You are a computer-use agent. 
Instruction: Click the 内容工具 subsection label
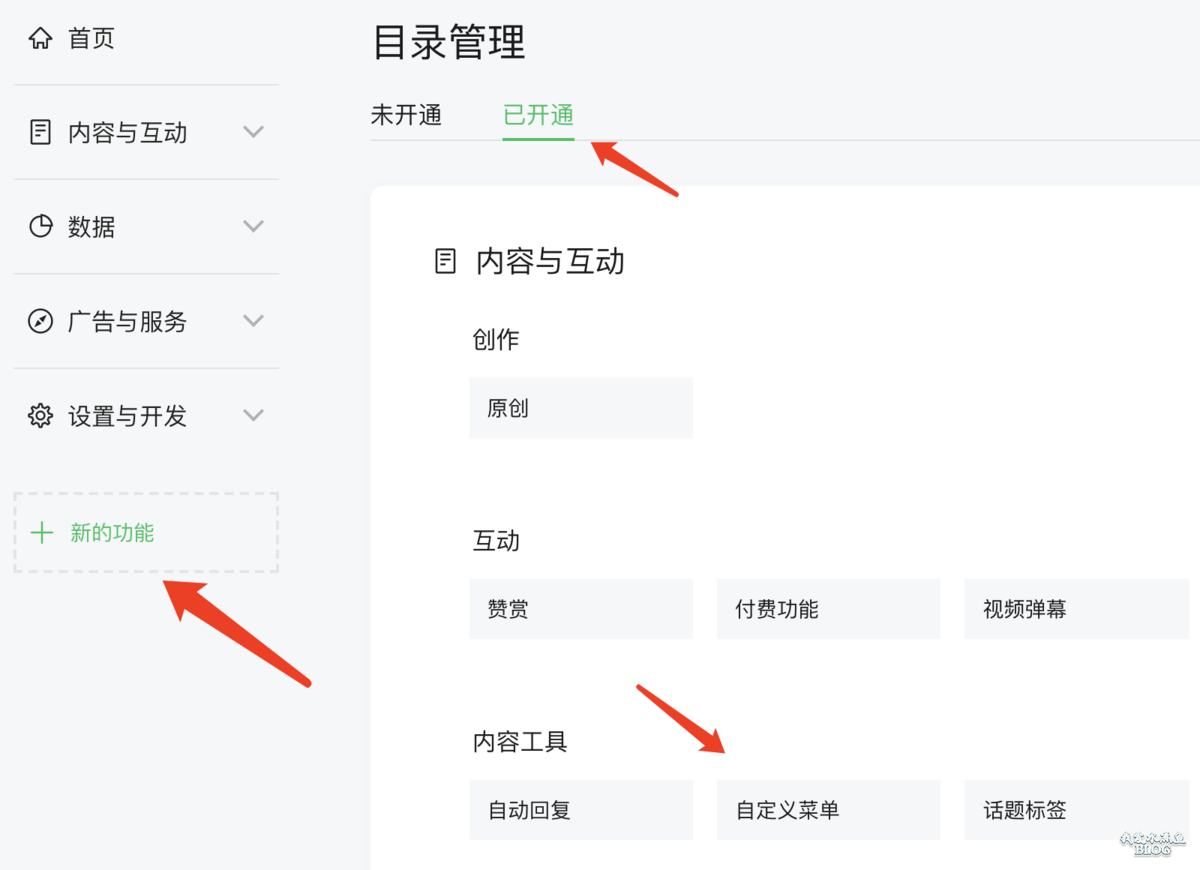520,742
